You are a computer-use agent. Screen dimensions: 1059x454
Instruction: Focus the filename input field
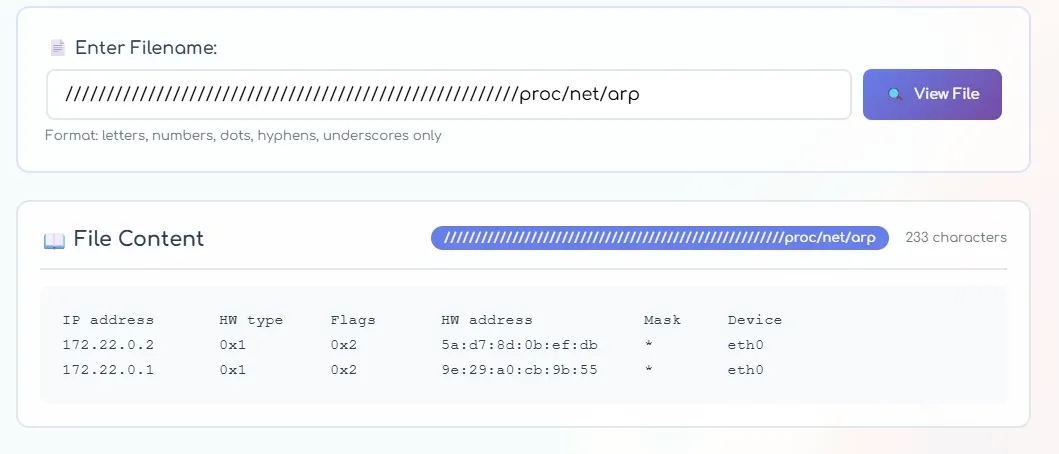click(x=448, y=95)
